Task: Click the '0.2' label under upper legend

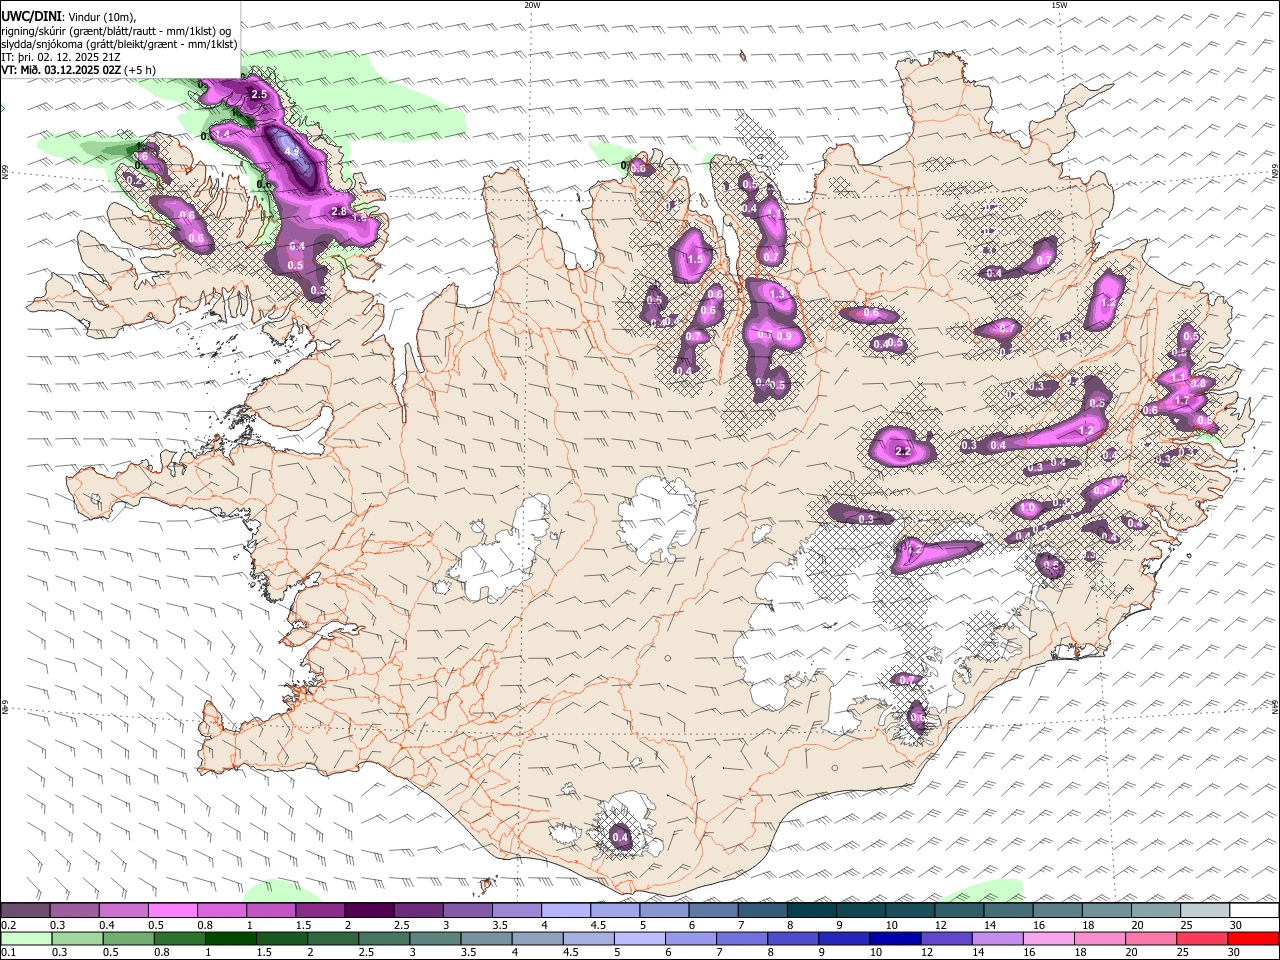Action: [7, 925]
